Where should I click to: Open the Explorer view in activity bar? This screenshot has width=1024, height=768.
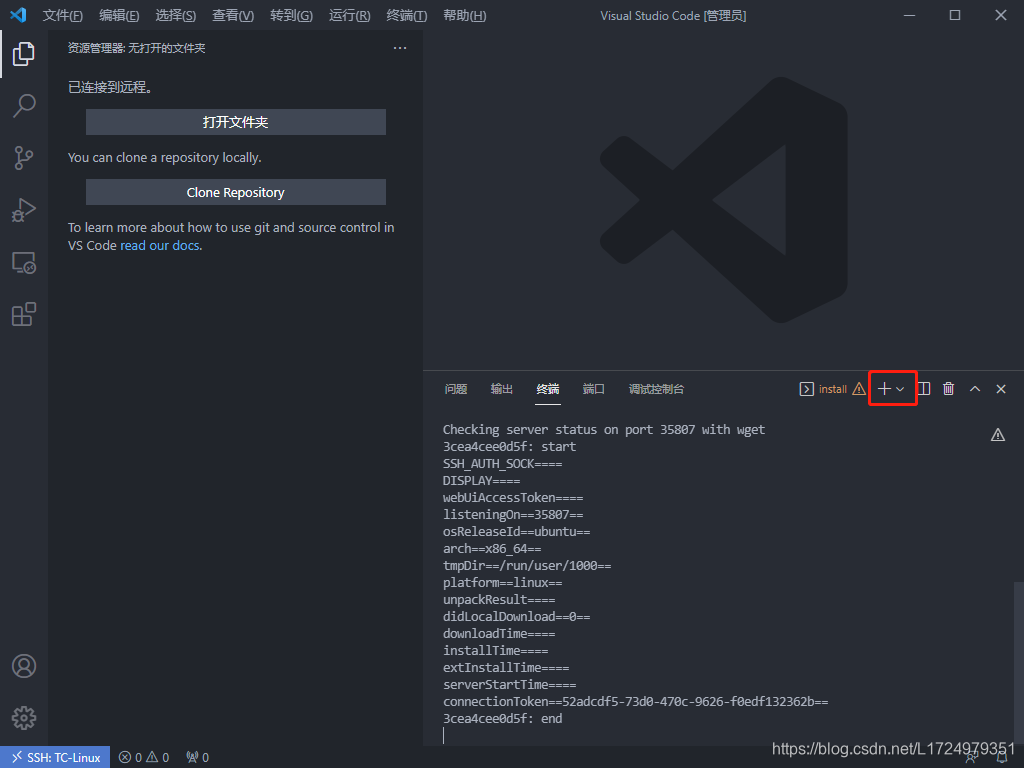pos(24,54)
